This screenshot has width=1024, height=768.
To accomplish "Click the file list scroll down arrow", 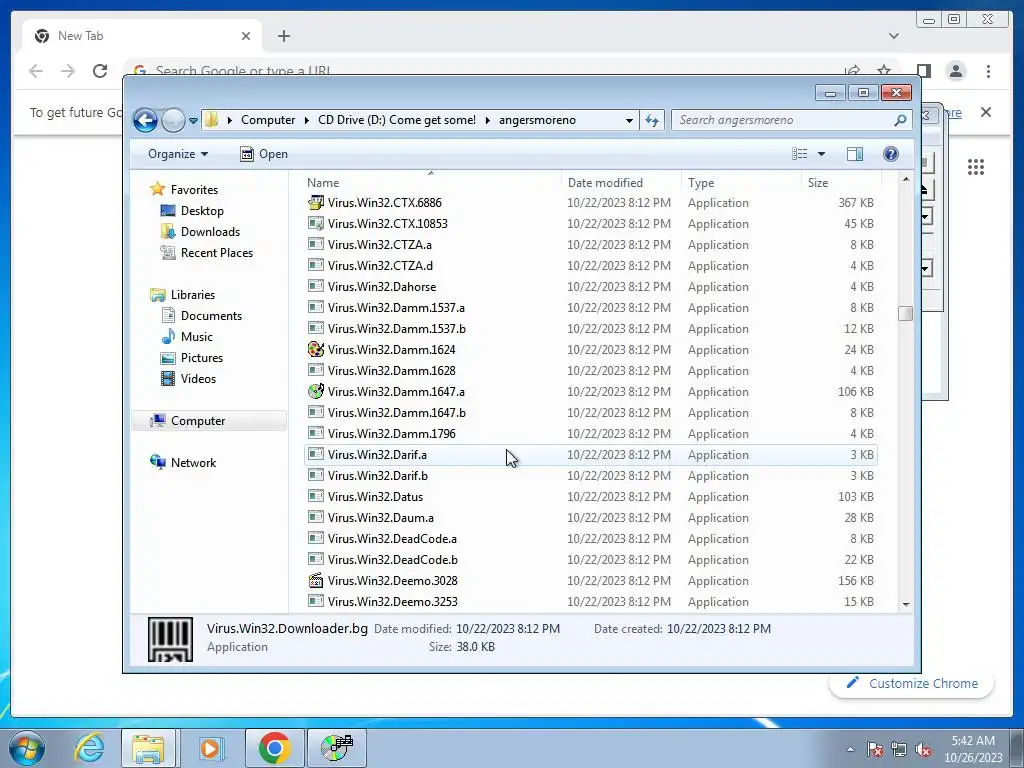I will tap(906, 604).
